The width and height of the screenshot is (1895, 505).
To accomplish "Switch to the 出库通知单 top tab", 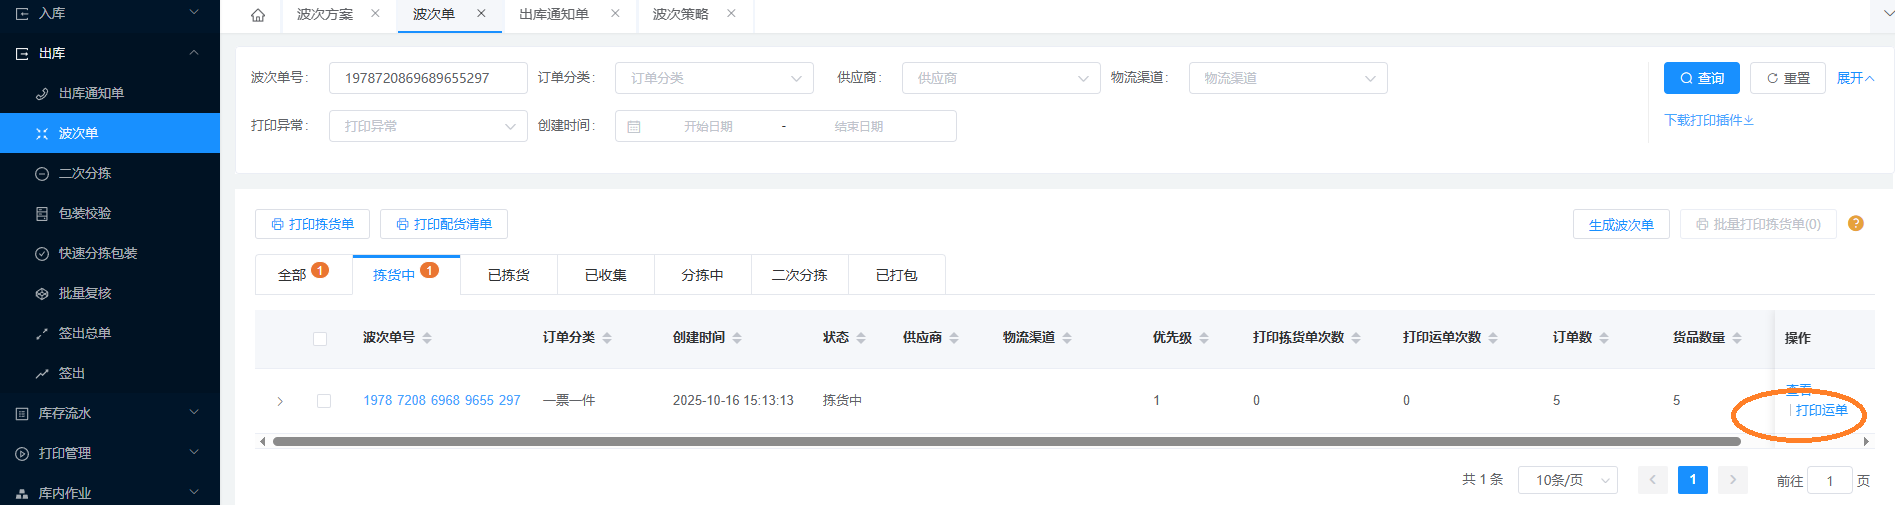I will tap(554, 14).
